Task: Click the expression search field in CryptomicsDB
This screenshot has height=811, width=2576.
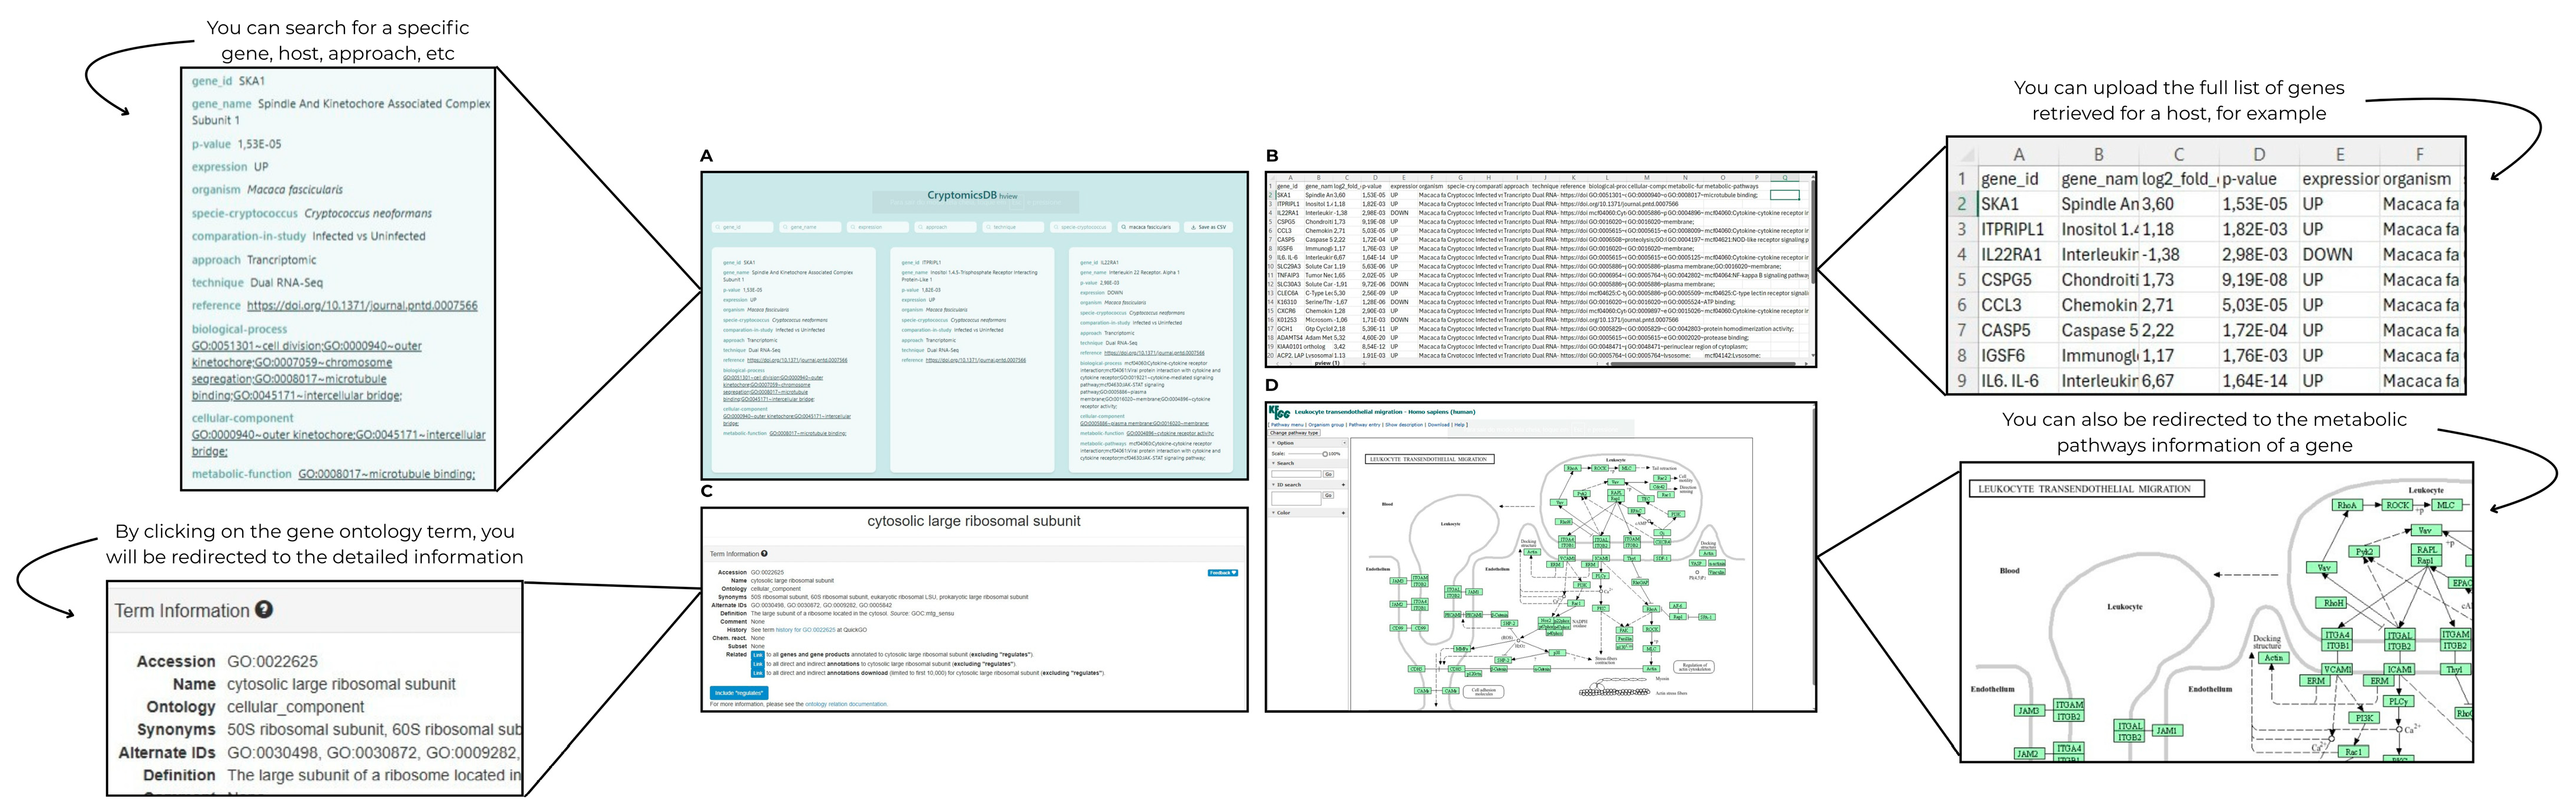Action: pos(878,227)
